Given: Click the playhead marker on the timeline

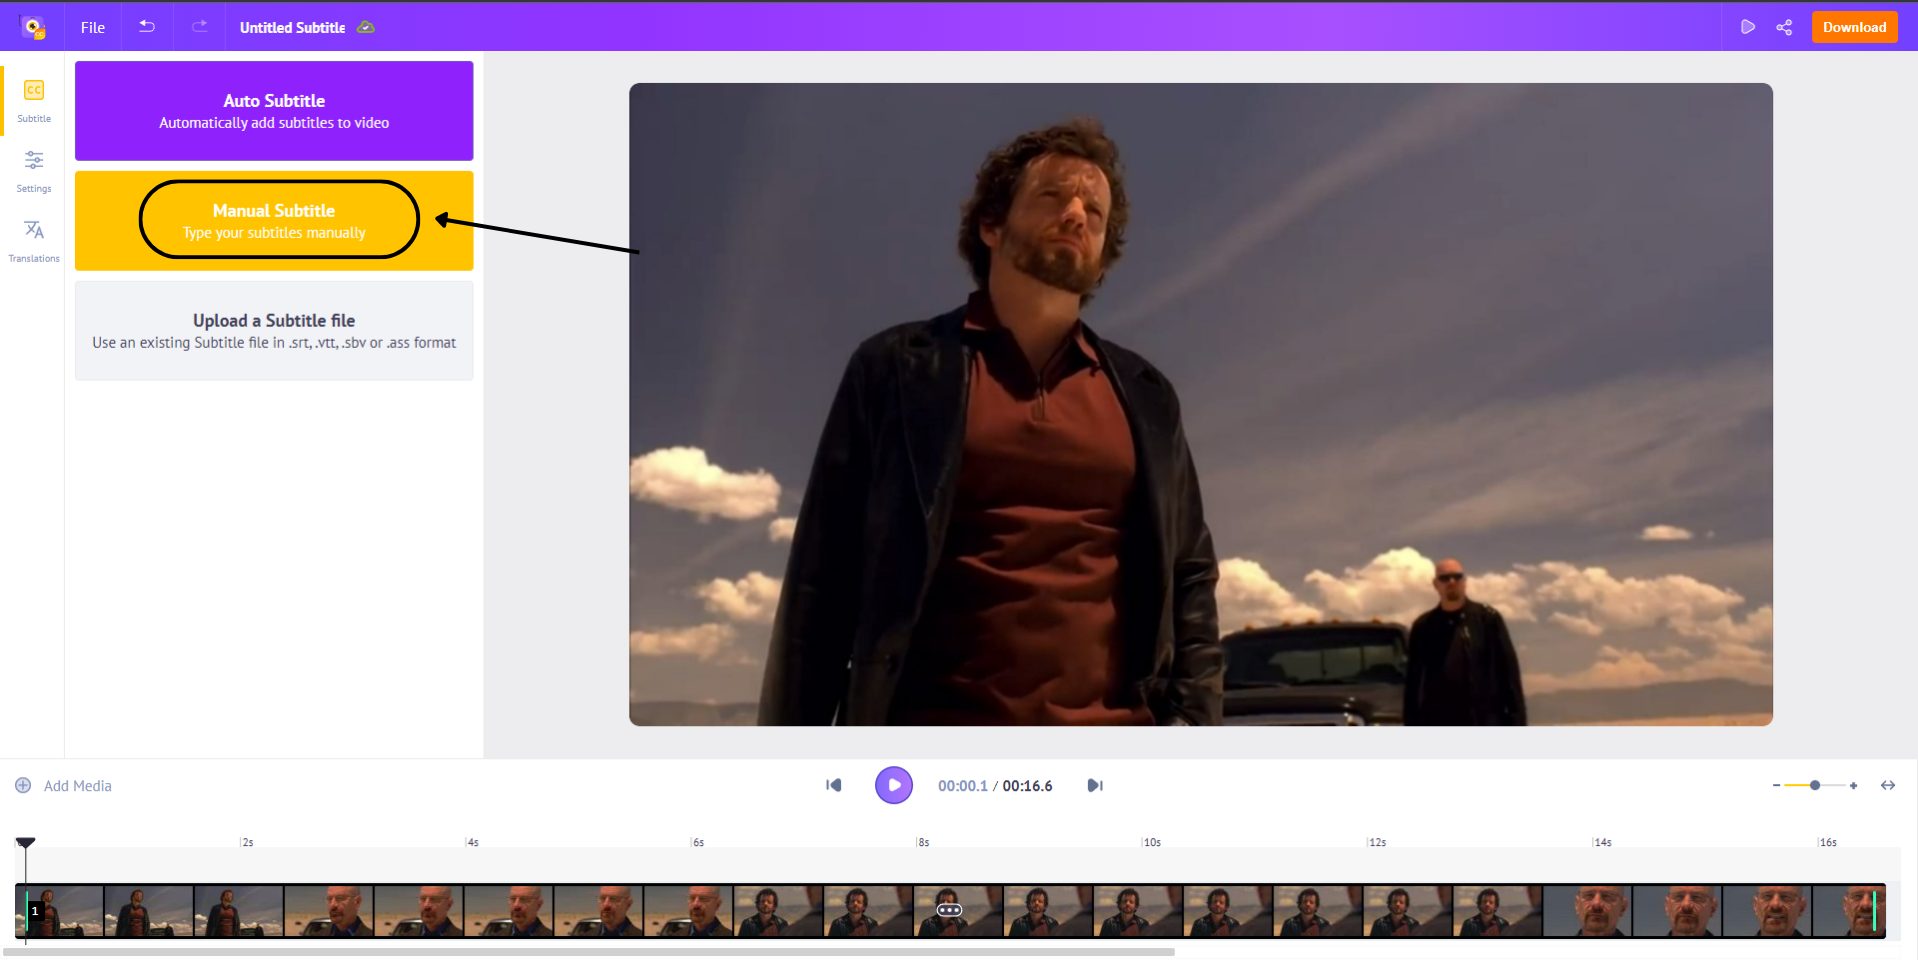Looking at the screenshot, I should pos(26,843).
